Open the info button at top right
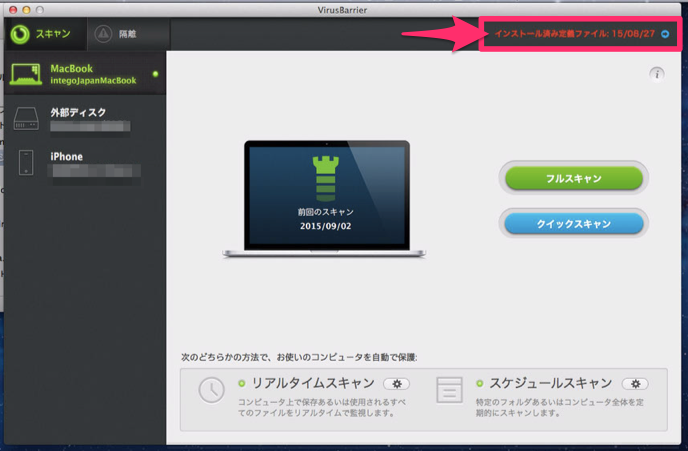 pos(656,74)
